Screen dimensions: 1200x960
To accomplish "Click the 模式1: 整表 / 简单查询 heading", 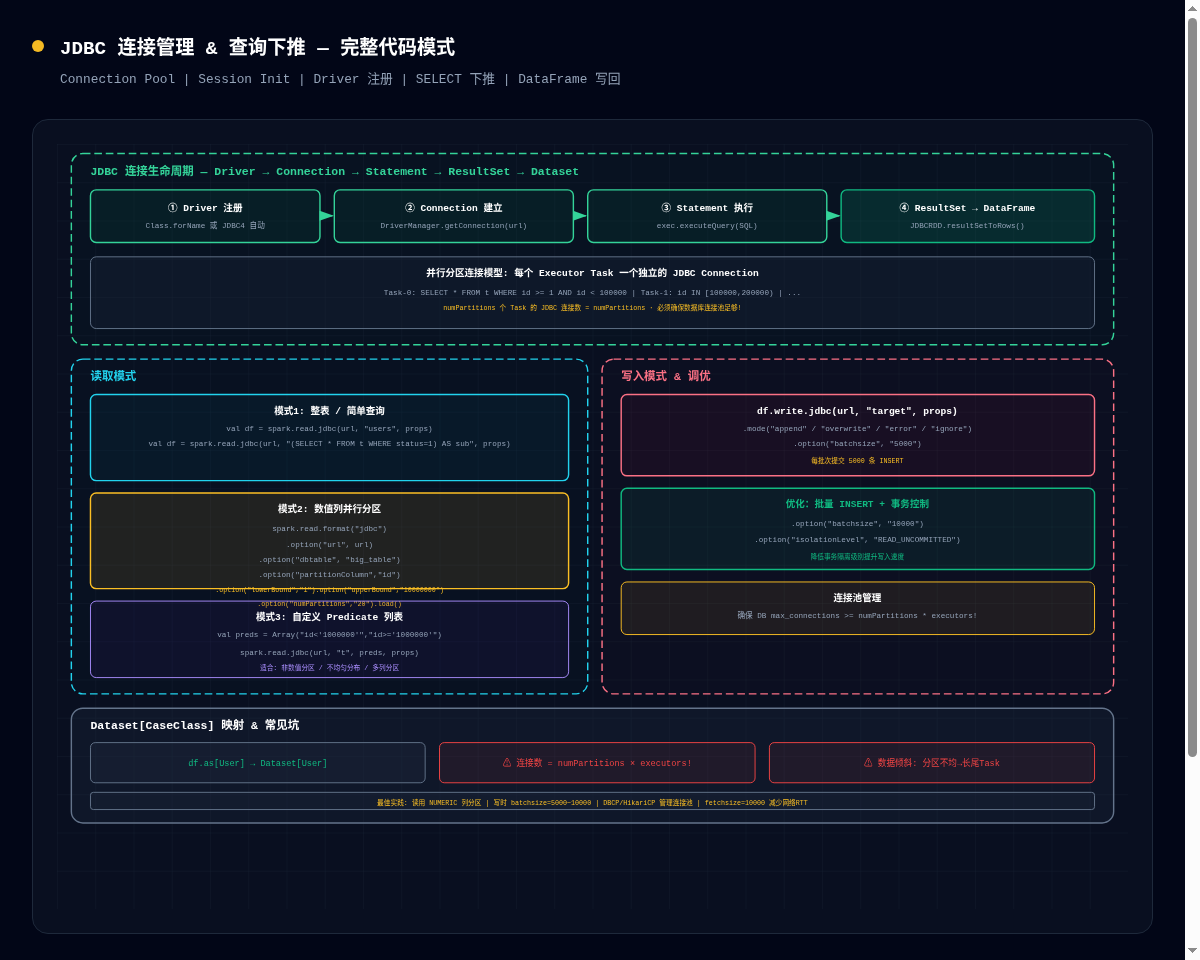I will coord(329,411).
